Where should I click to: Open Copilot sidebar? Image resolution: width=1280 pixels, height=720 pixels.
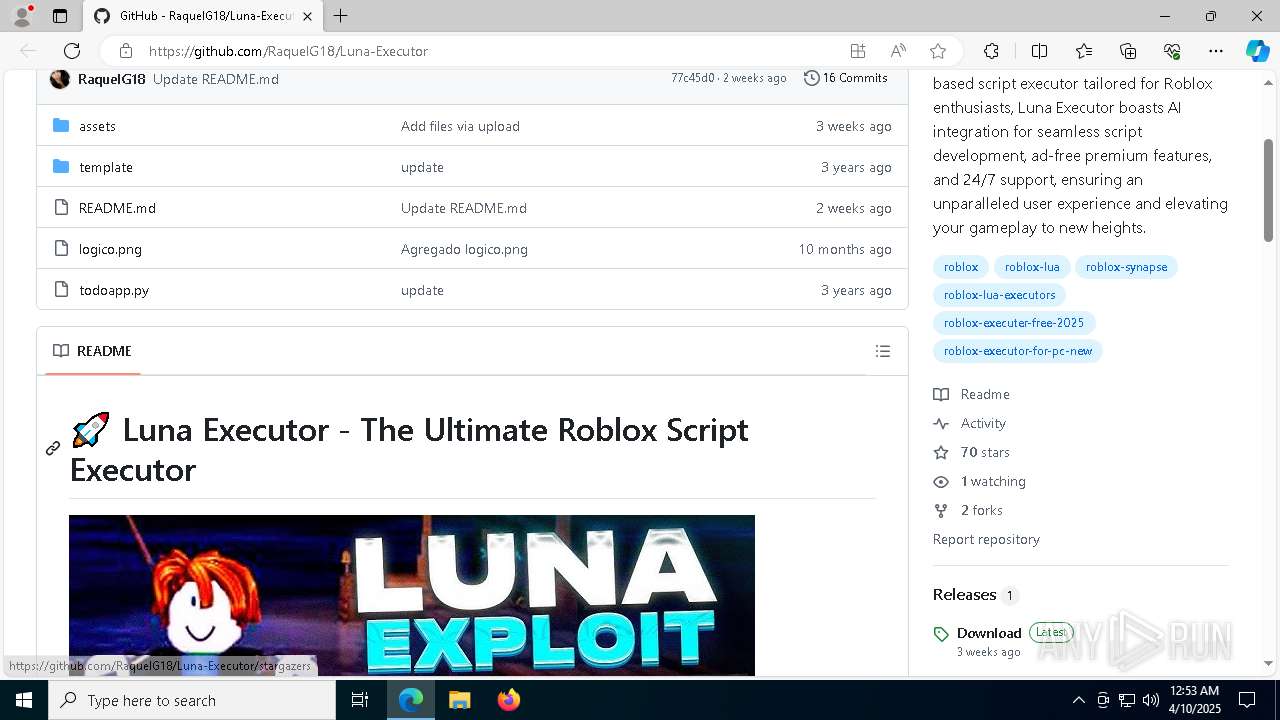(1257, 51)
